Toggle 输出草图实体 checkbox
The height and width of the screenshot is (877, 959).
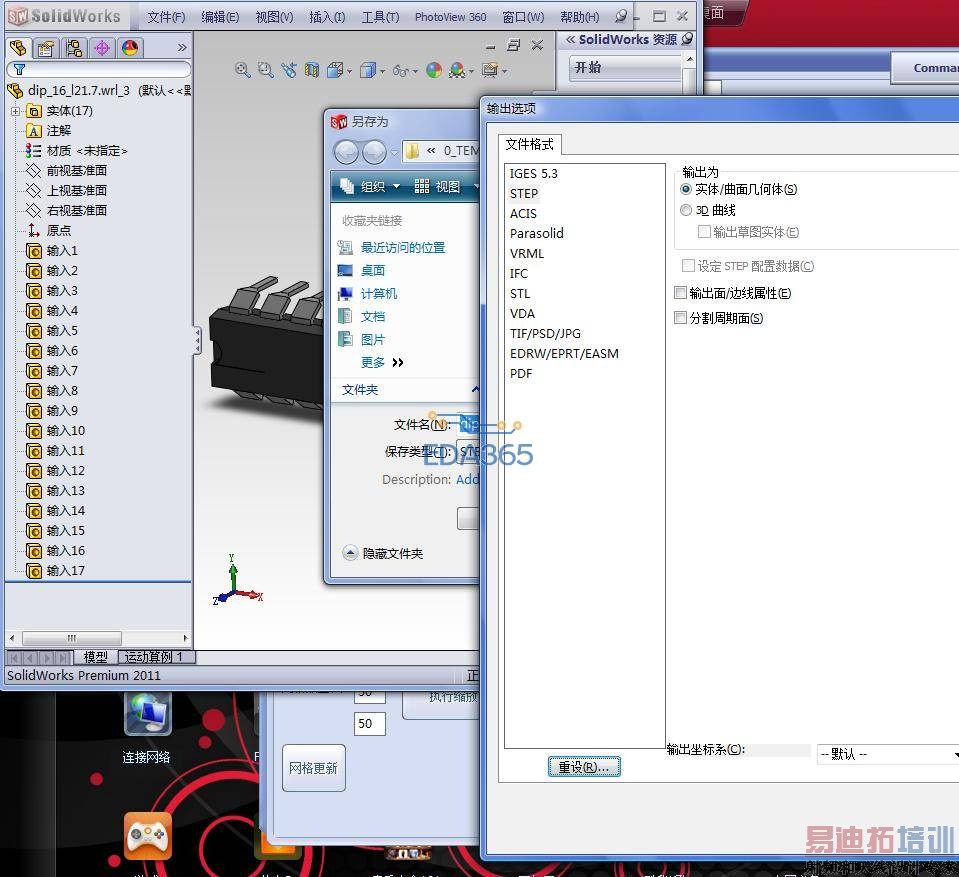(x=704, y=232)
